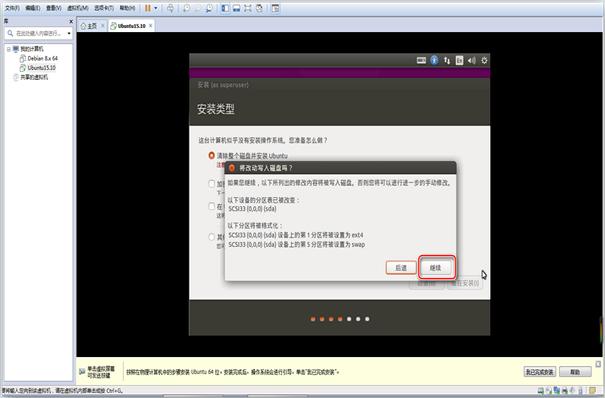
Task: Click the text SCSI33 (0,0,0) (sda) under 分区表
Action: [252, 209]
